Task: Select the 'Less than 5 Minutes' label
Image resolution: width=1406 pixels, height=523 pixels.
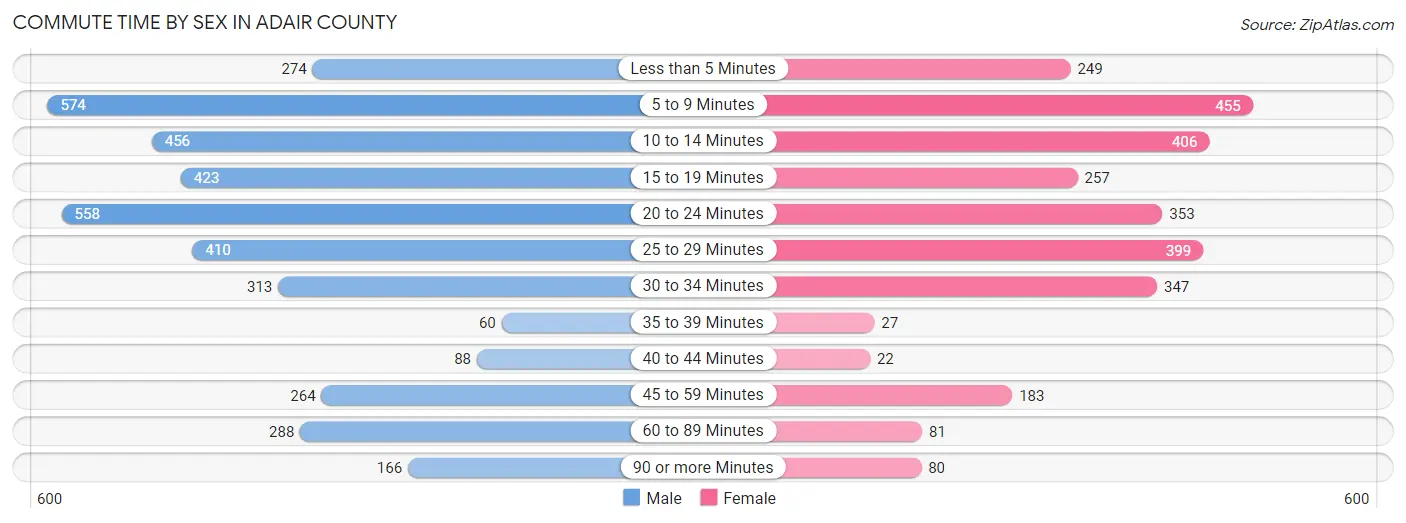Action: [x=703, y=69]
